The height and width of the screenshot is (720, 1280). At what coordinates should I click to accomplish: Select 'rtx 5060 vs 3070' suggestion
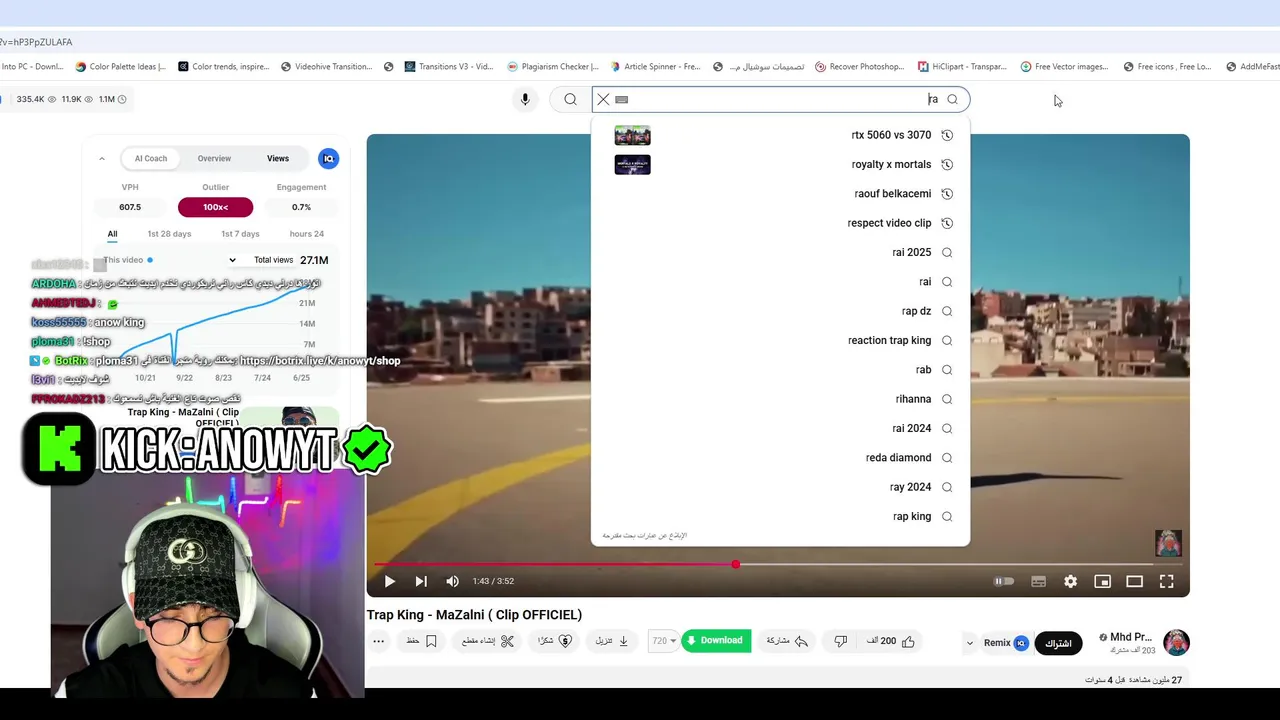tap(781, 135)
